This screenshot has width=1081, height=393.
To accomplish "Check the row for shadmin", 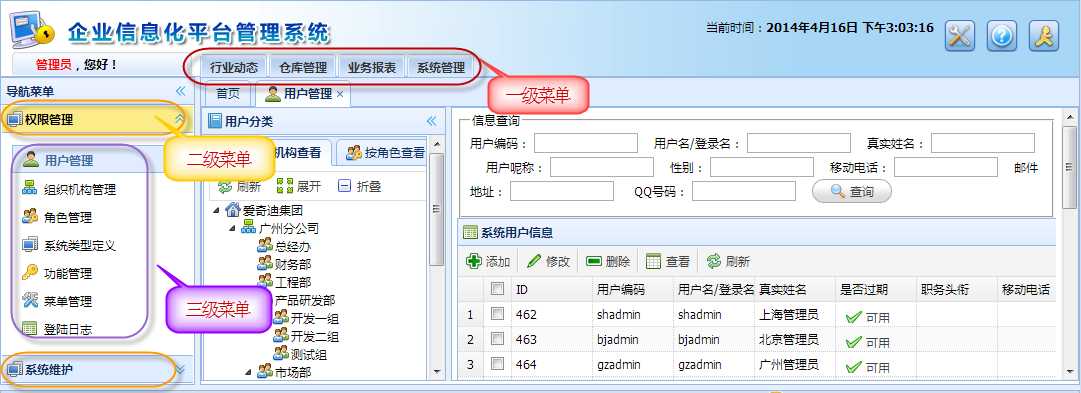I will click(x=497, y=314).
